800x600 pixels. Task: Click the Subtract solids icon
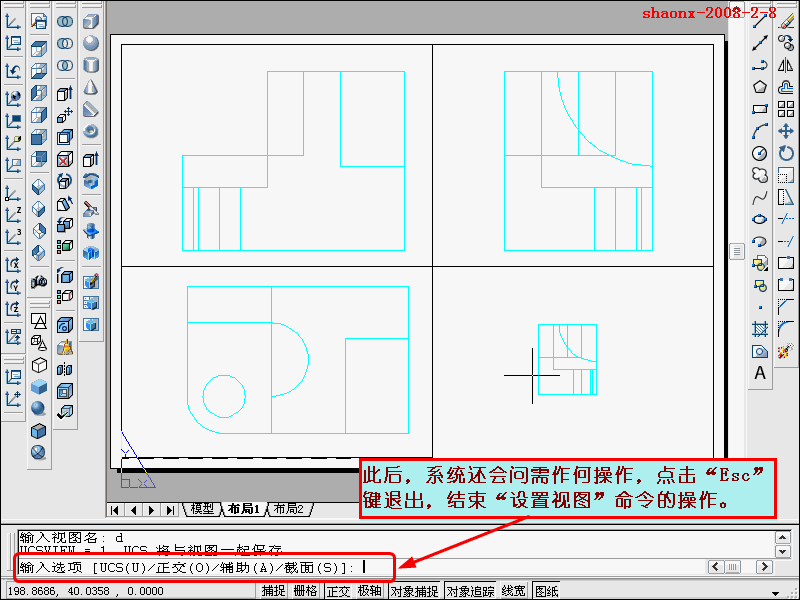(65, 43)
